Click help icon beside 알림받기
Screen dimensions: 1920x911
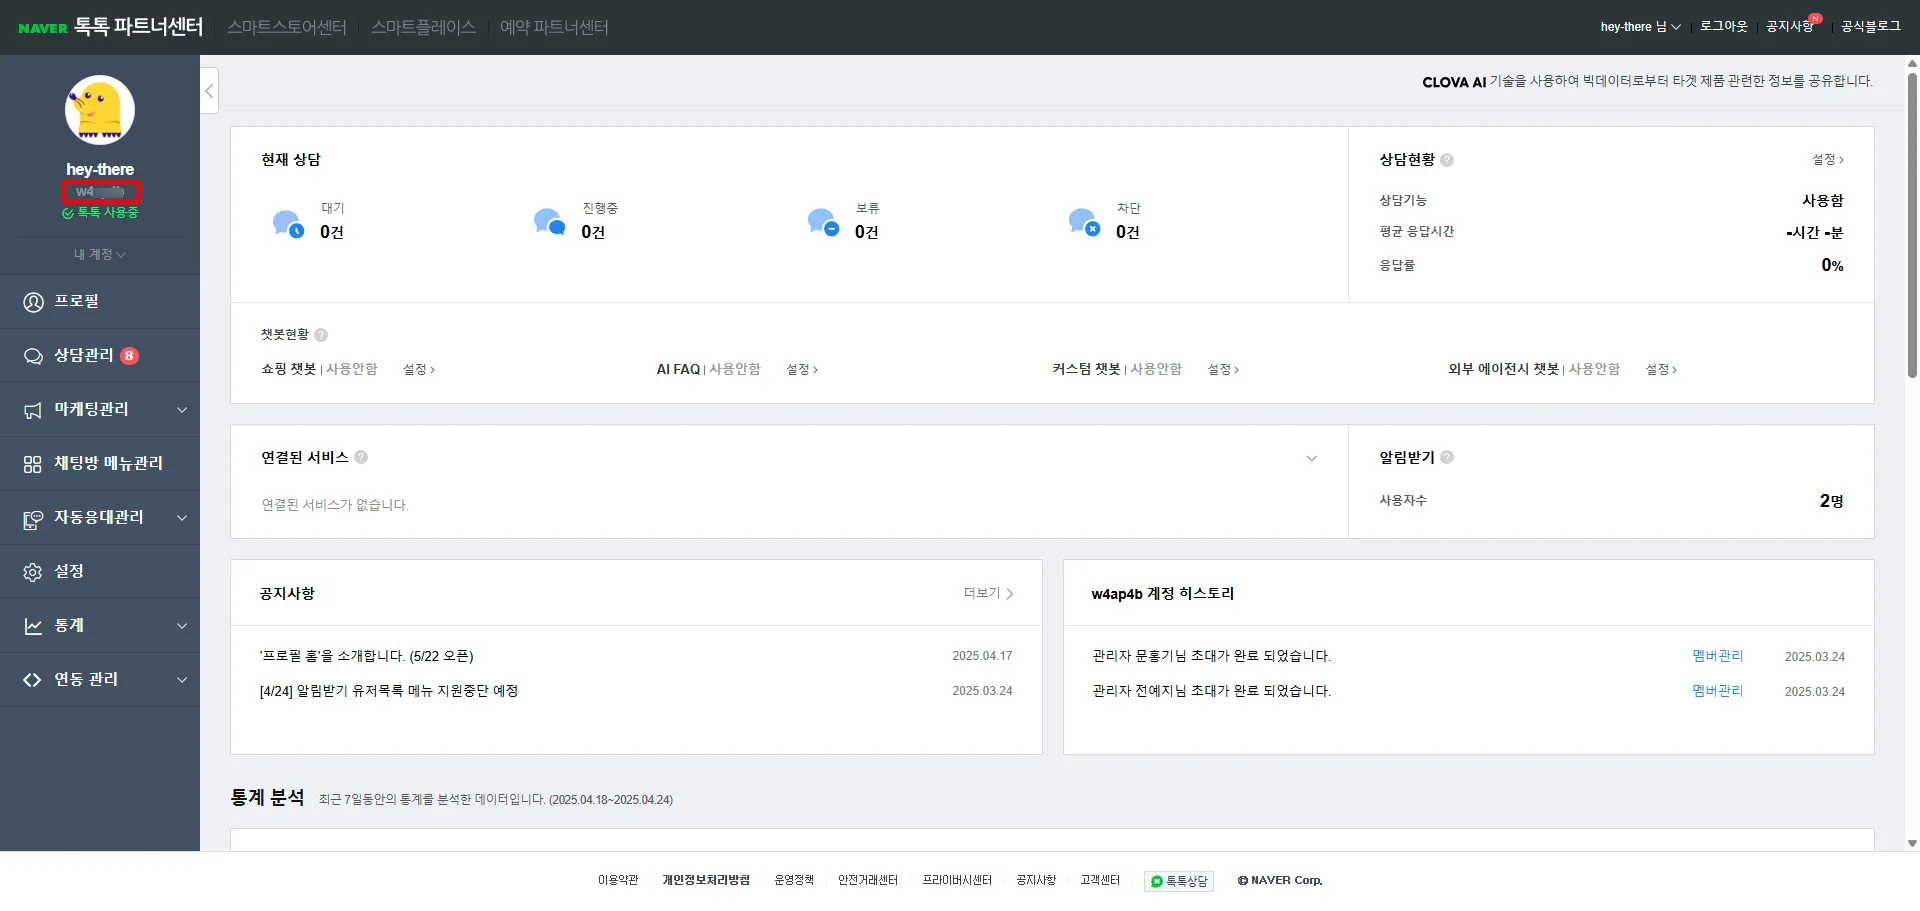coord(1447,457)
